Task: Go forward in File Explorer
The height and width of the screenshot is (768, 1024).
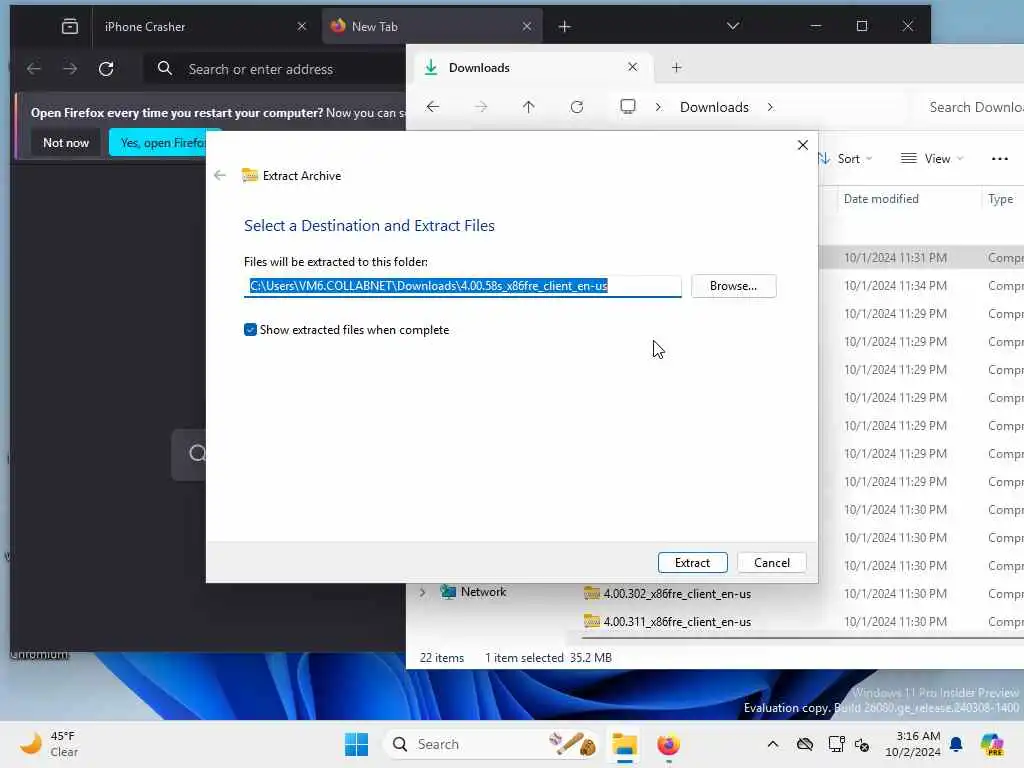Action: click(481, 106)
